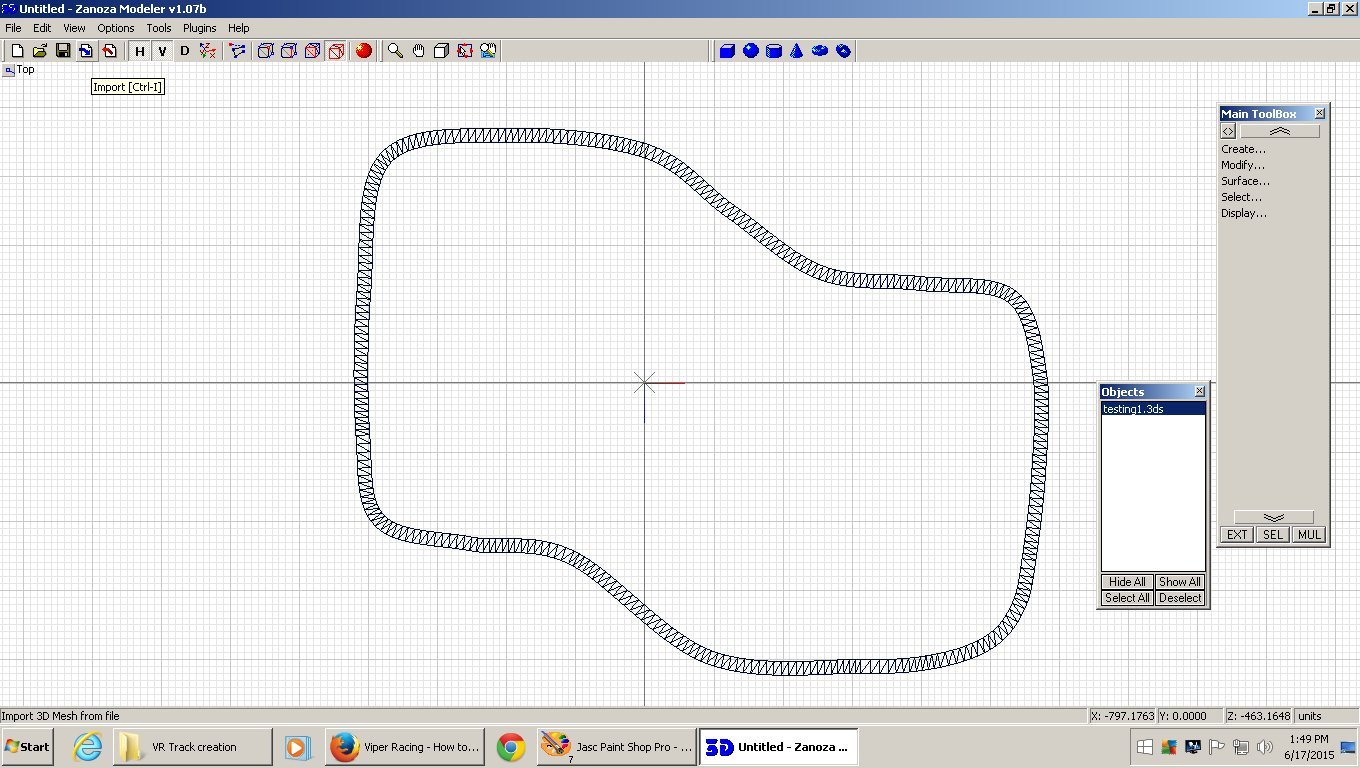Viewport: 1360px width, 768px height.
Task: Open a file using the folder icon
Action: point(40,51)
